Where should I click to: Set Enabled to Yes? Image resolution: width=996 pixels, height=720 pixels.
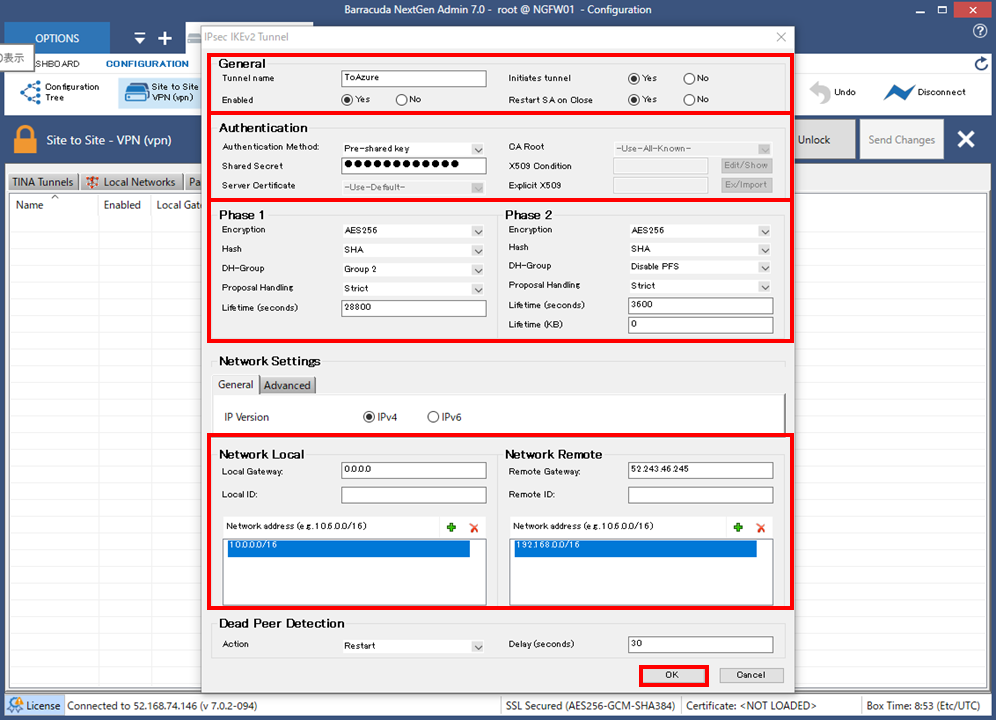click(347, 100)
